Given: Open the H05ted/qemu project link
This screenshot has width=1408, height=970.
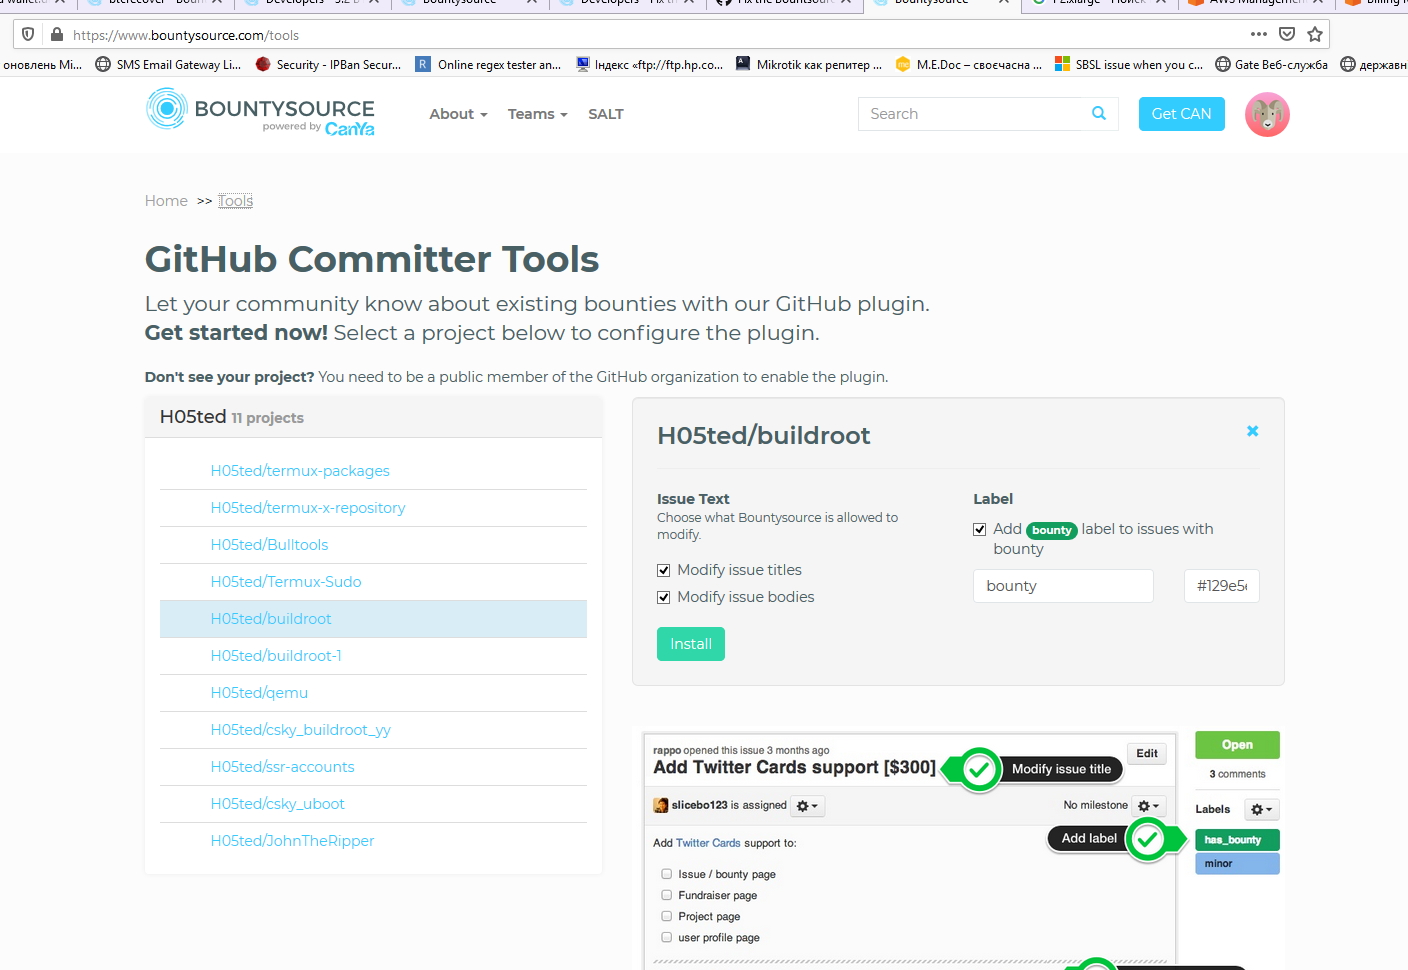Looking at the screenshot, I should [259, 692].
